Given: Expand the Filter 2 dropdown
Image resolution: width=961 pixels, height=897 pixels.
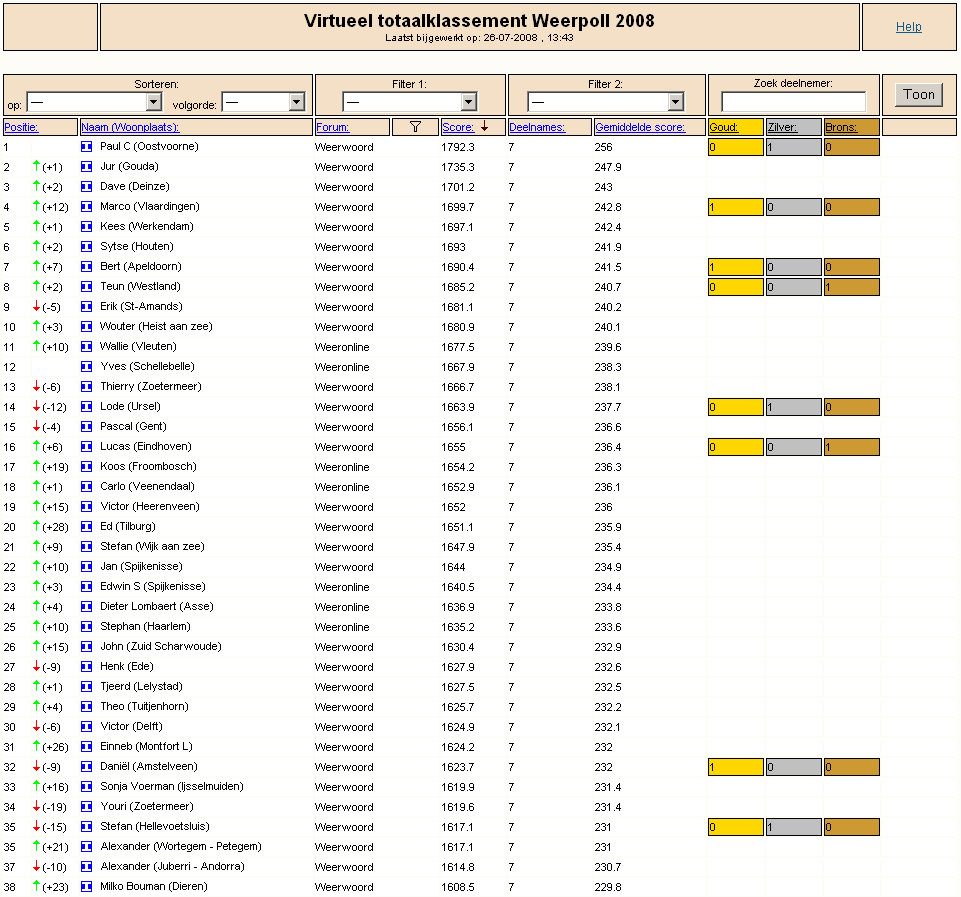Looking at the screenshot, I should 606,102.
